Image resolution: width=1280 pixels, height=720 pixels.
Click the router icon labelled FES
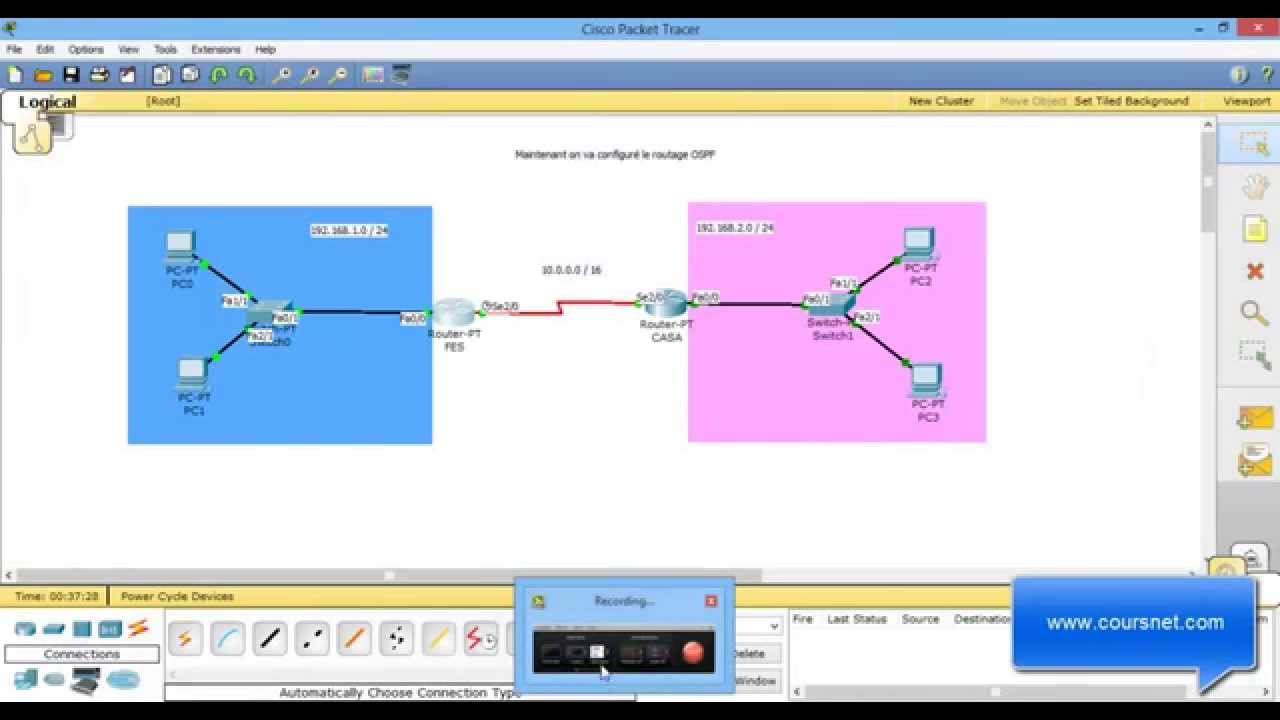click(x=454, y=312)
